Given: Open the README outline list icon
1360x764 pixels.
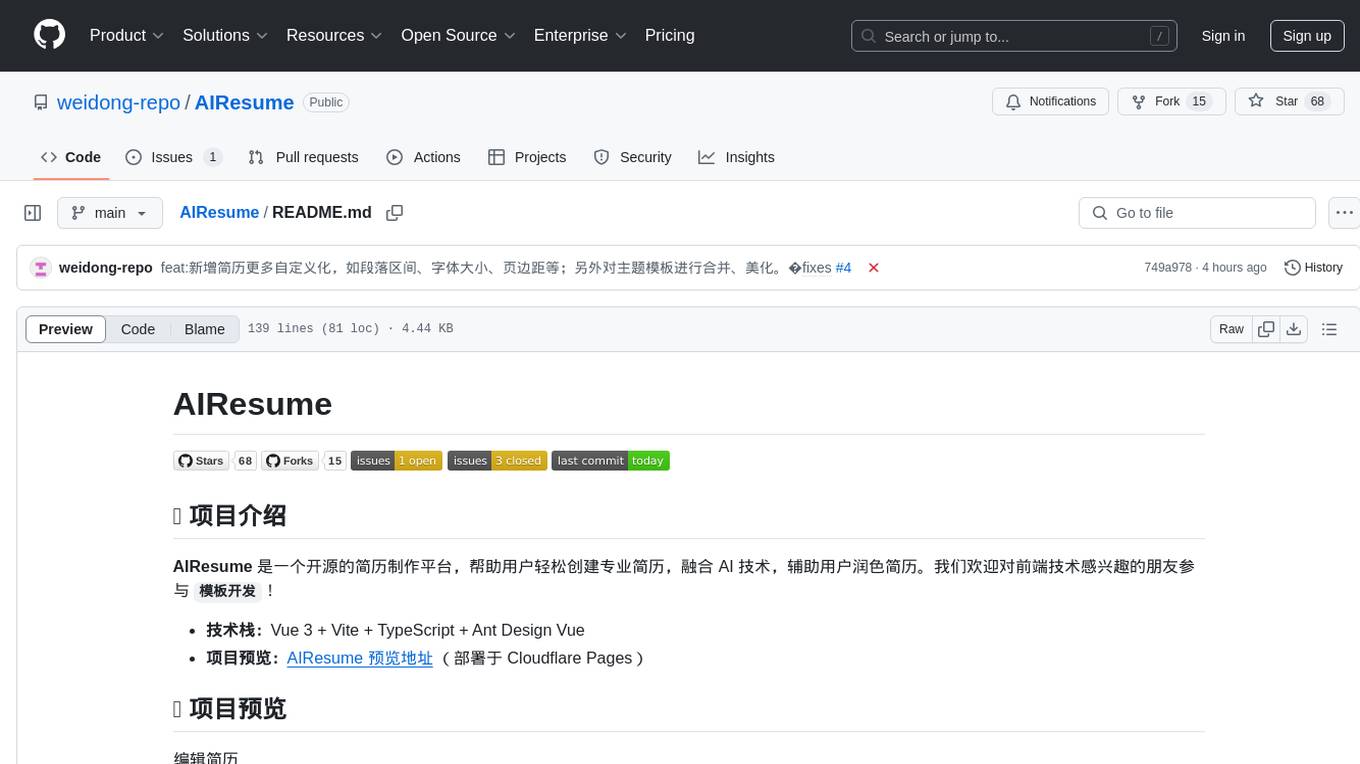Looking at the screenshot, I should 1329,329.
